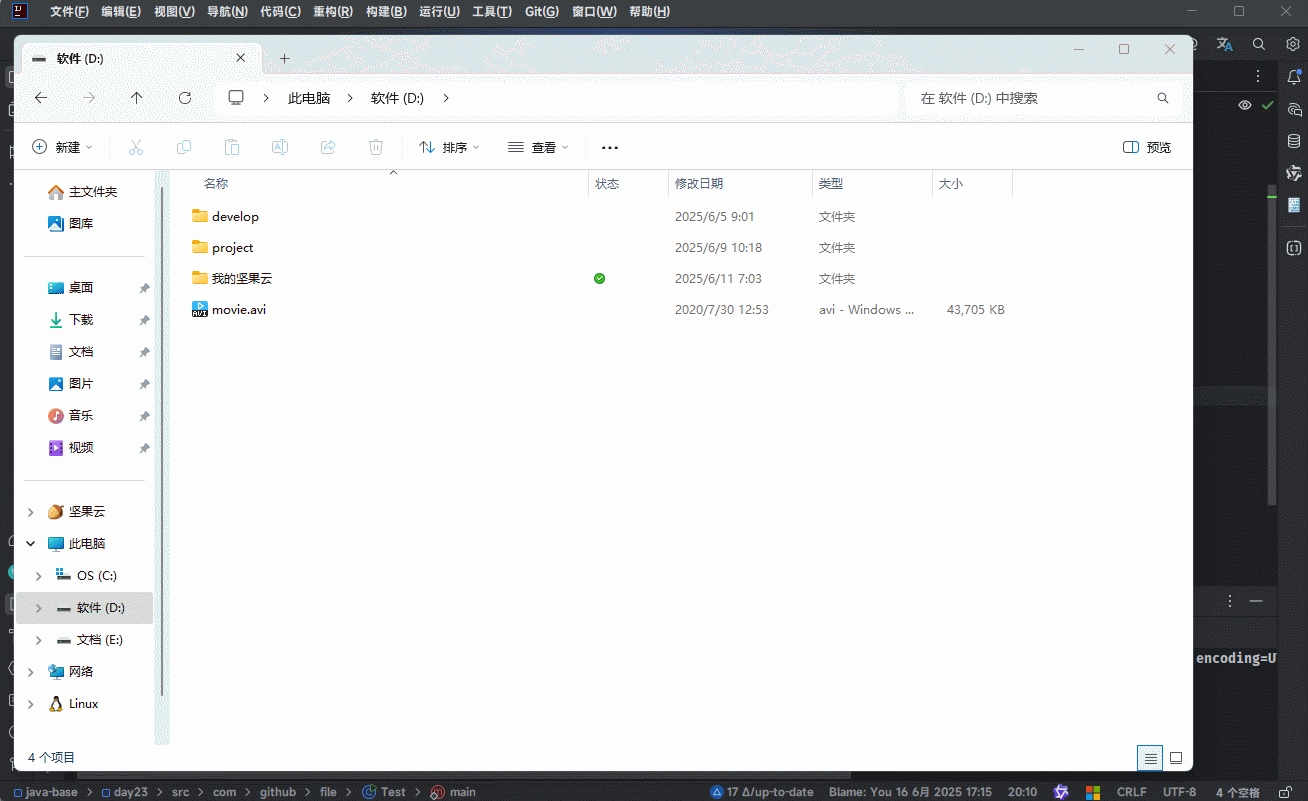
Task: Click the Back arrow in Explorer
Action: coord(41,98)
